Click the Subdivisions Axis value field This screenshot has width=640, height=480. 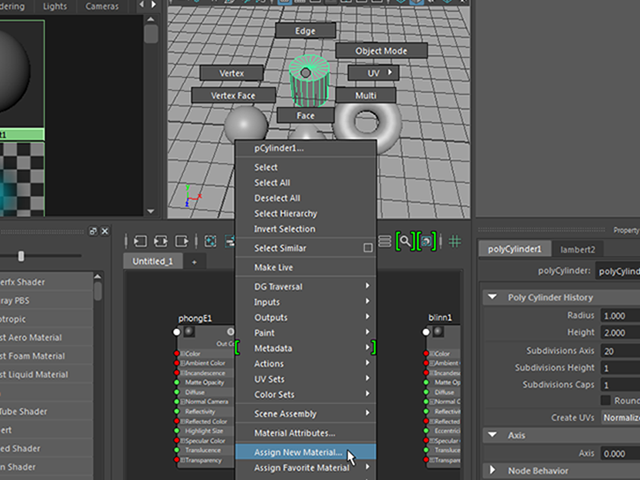pos(620,351)
